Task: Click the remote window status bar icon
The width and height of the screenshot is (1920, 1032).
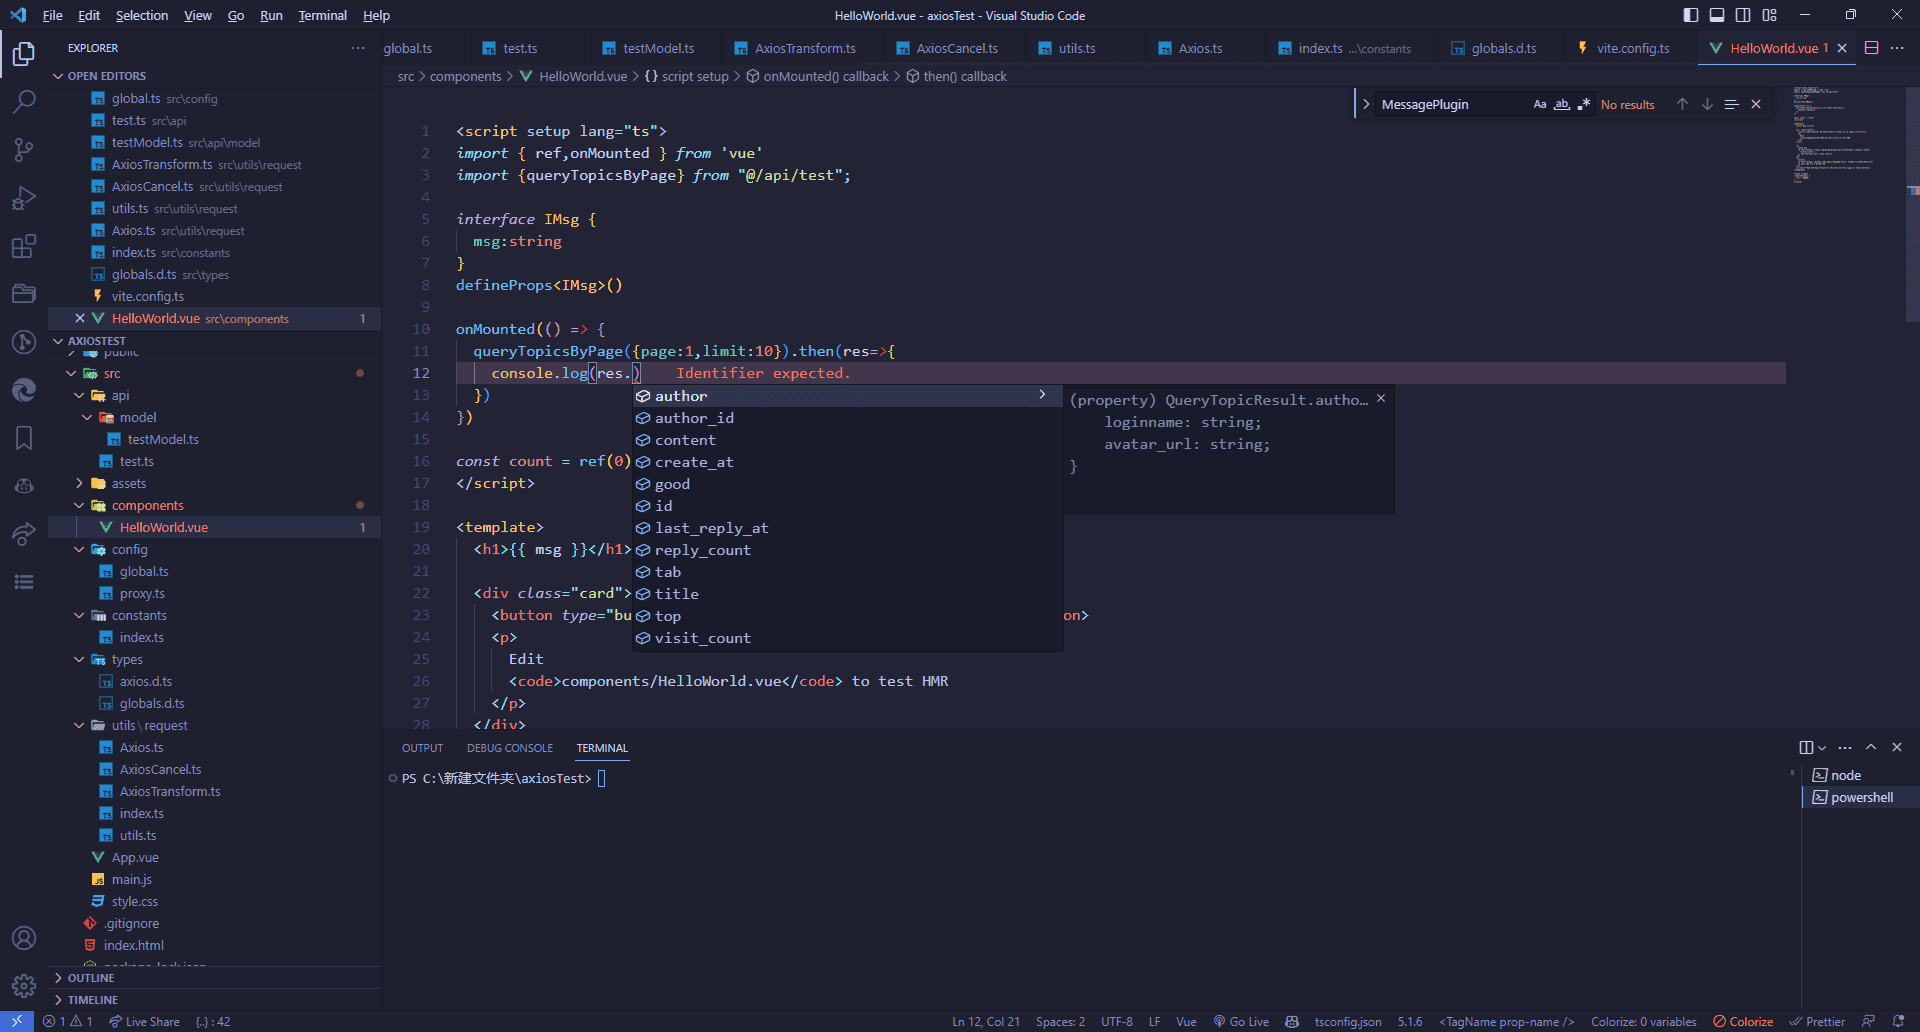Action: (17, 1021)
